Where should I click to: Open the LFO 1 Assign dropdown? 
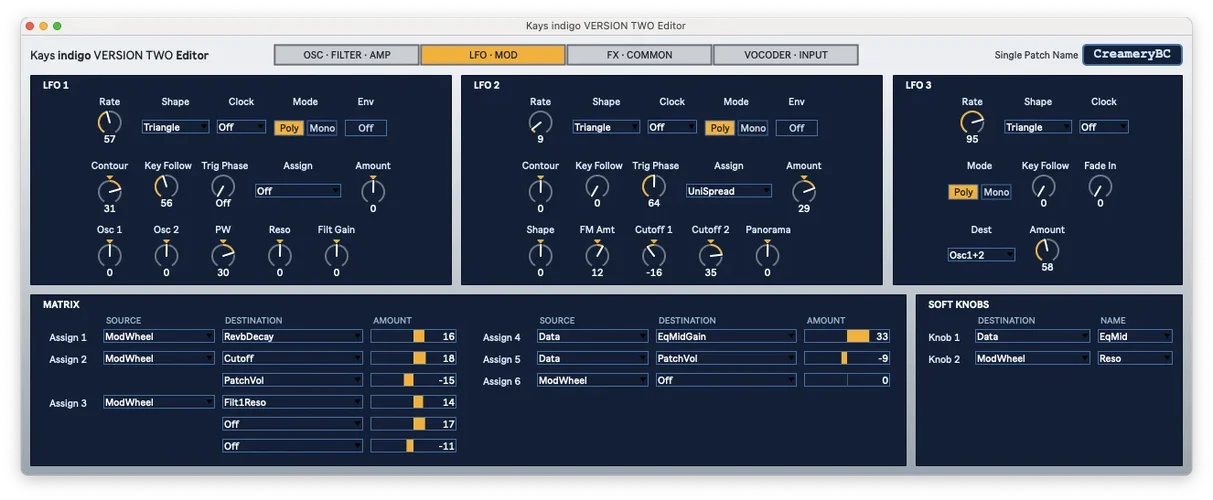[298, 191]
